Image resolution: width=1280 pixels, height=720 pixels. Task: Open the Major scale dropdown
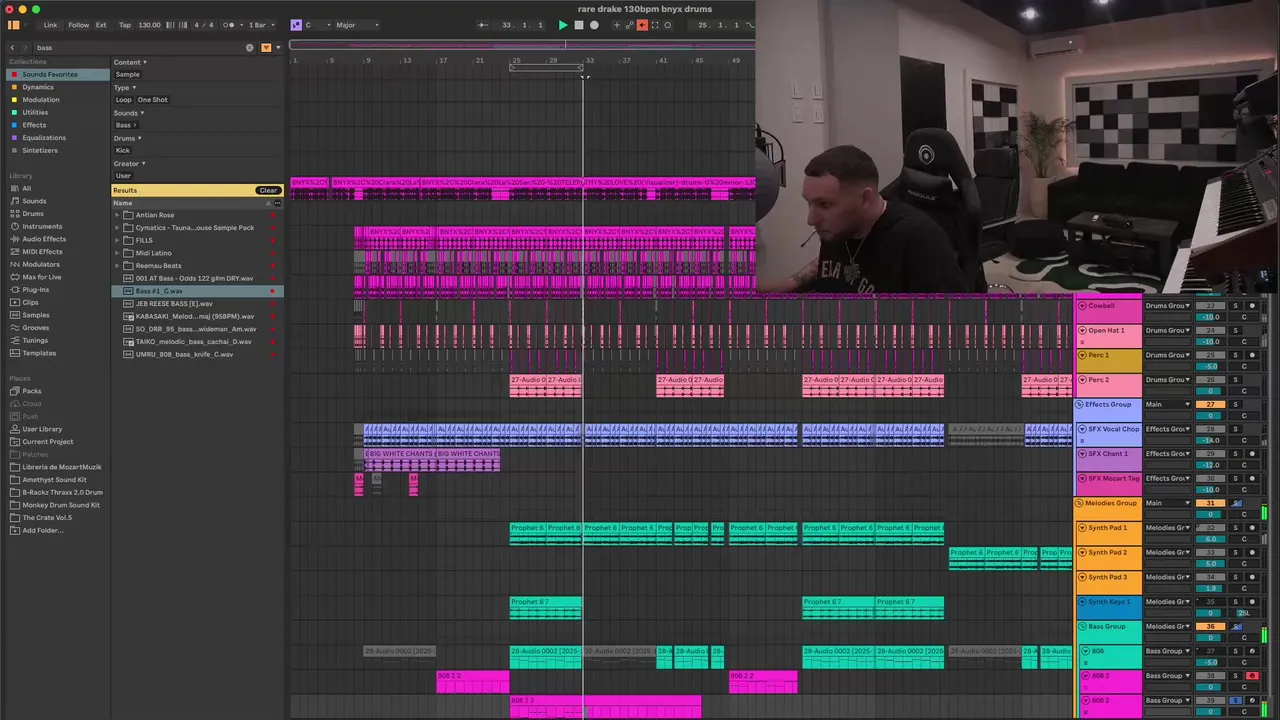(355, 25)
